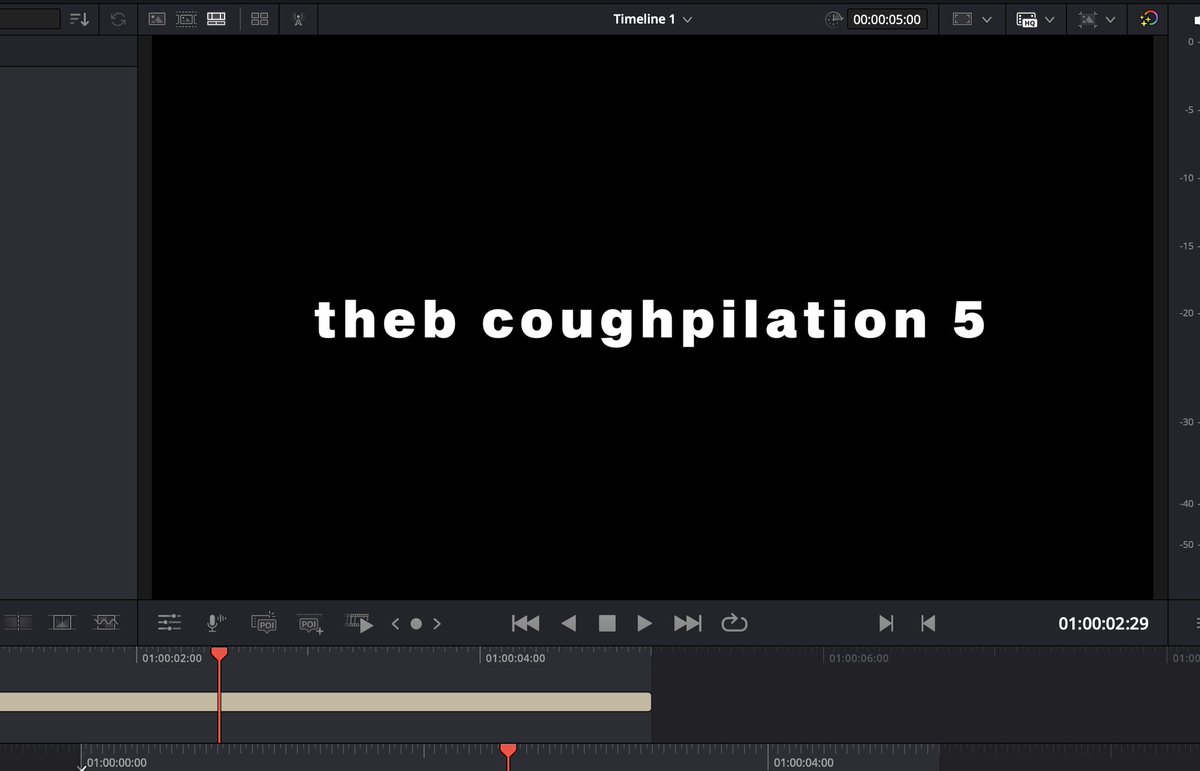Click the 00:00:05:00 duration field

pyautogui.click(x=887, y=19)
